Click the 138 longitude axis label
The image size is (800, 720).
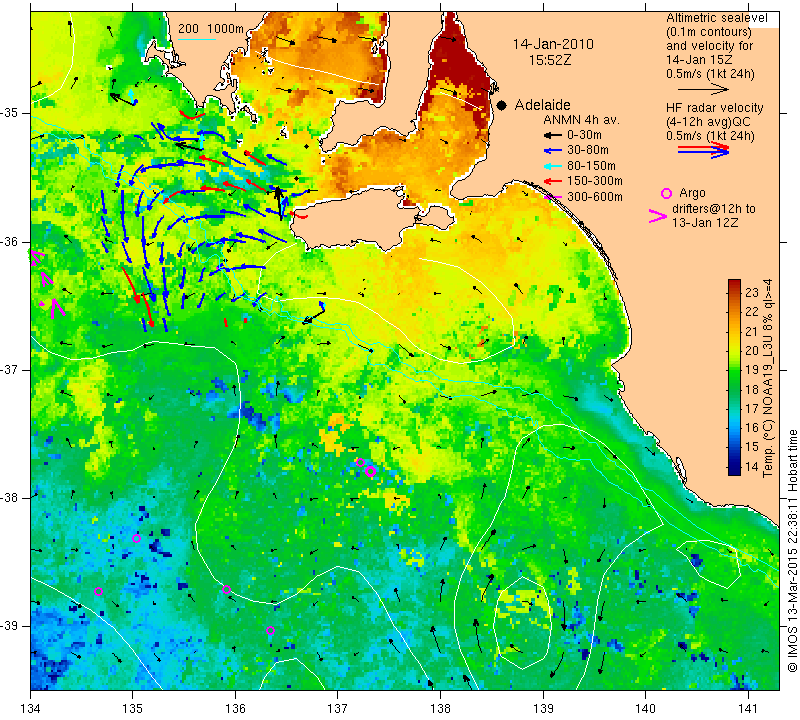[440, 709]
